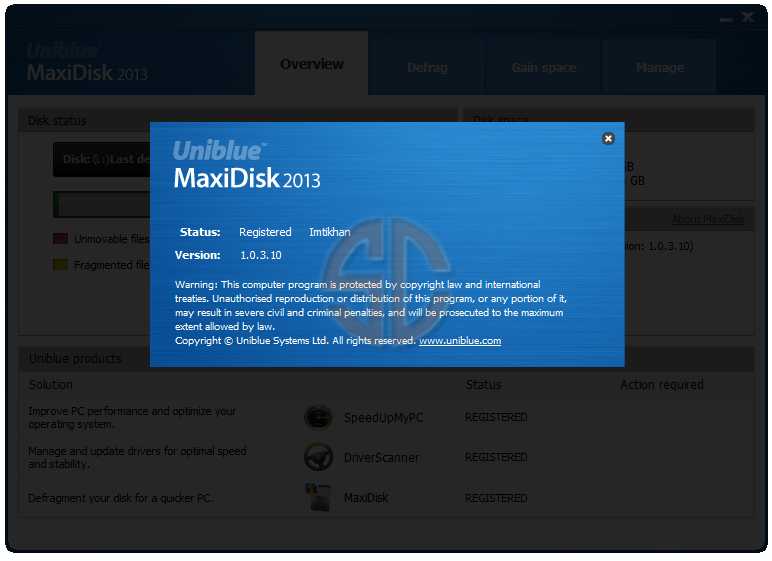The width and height of the screenshot is (772, 561).
Task: Click the Status column header
Action: (483, 385)
